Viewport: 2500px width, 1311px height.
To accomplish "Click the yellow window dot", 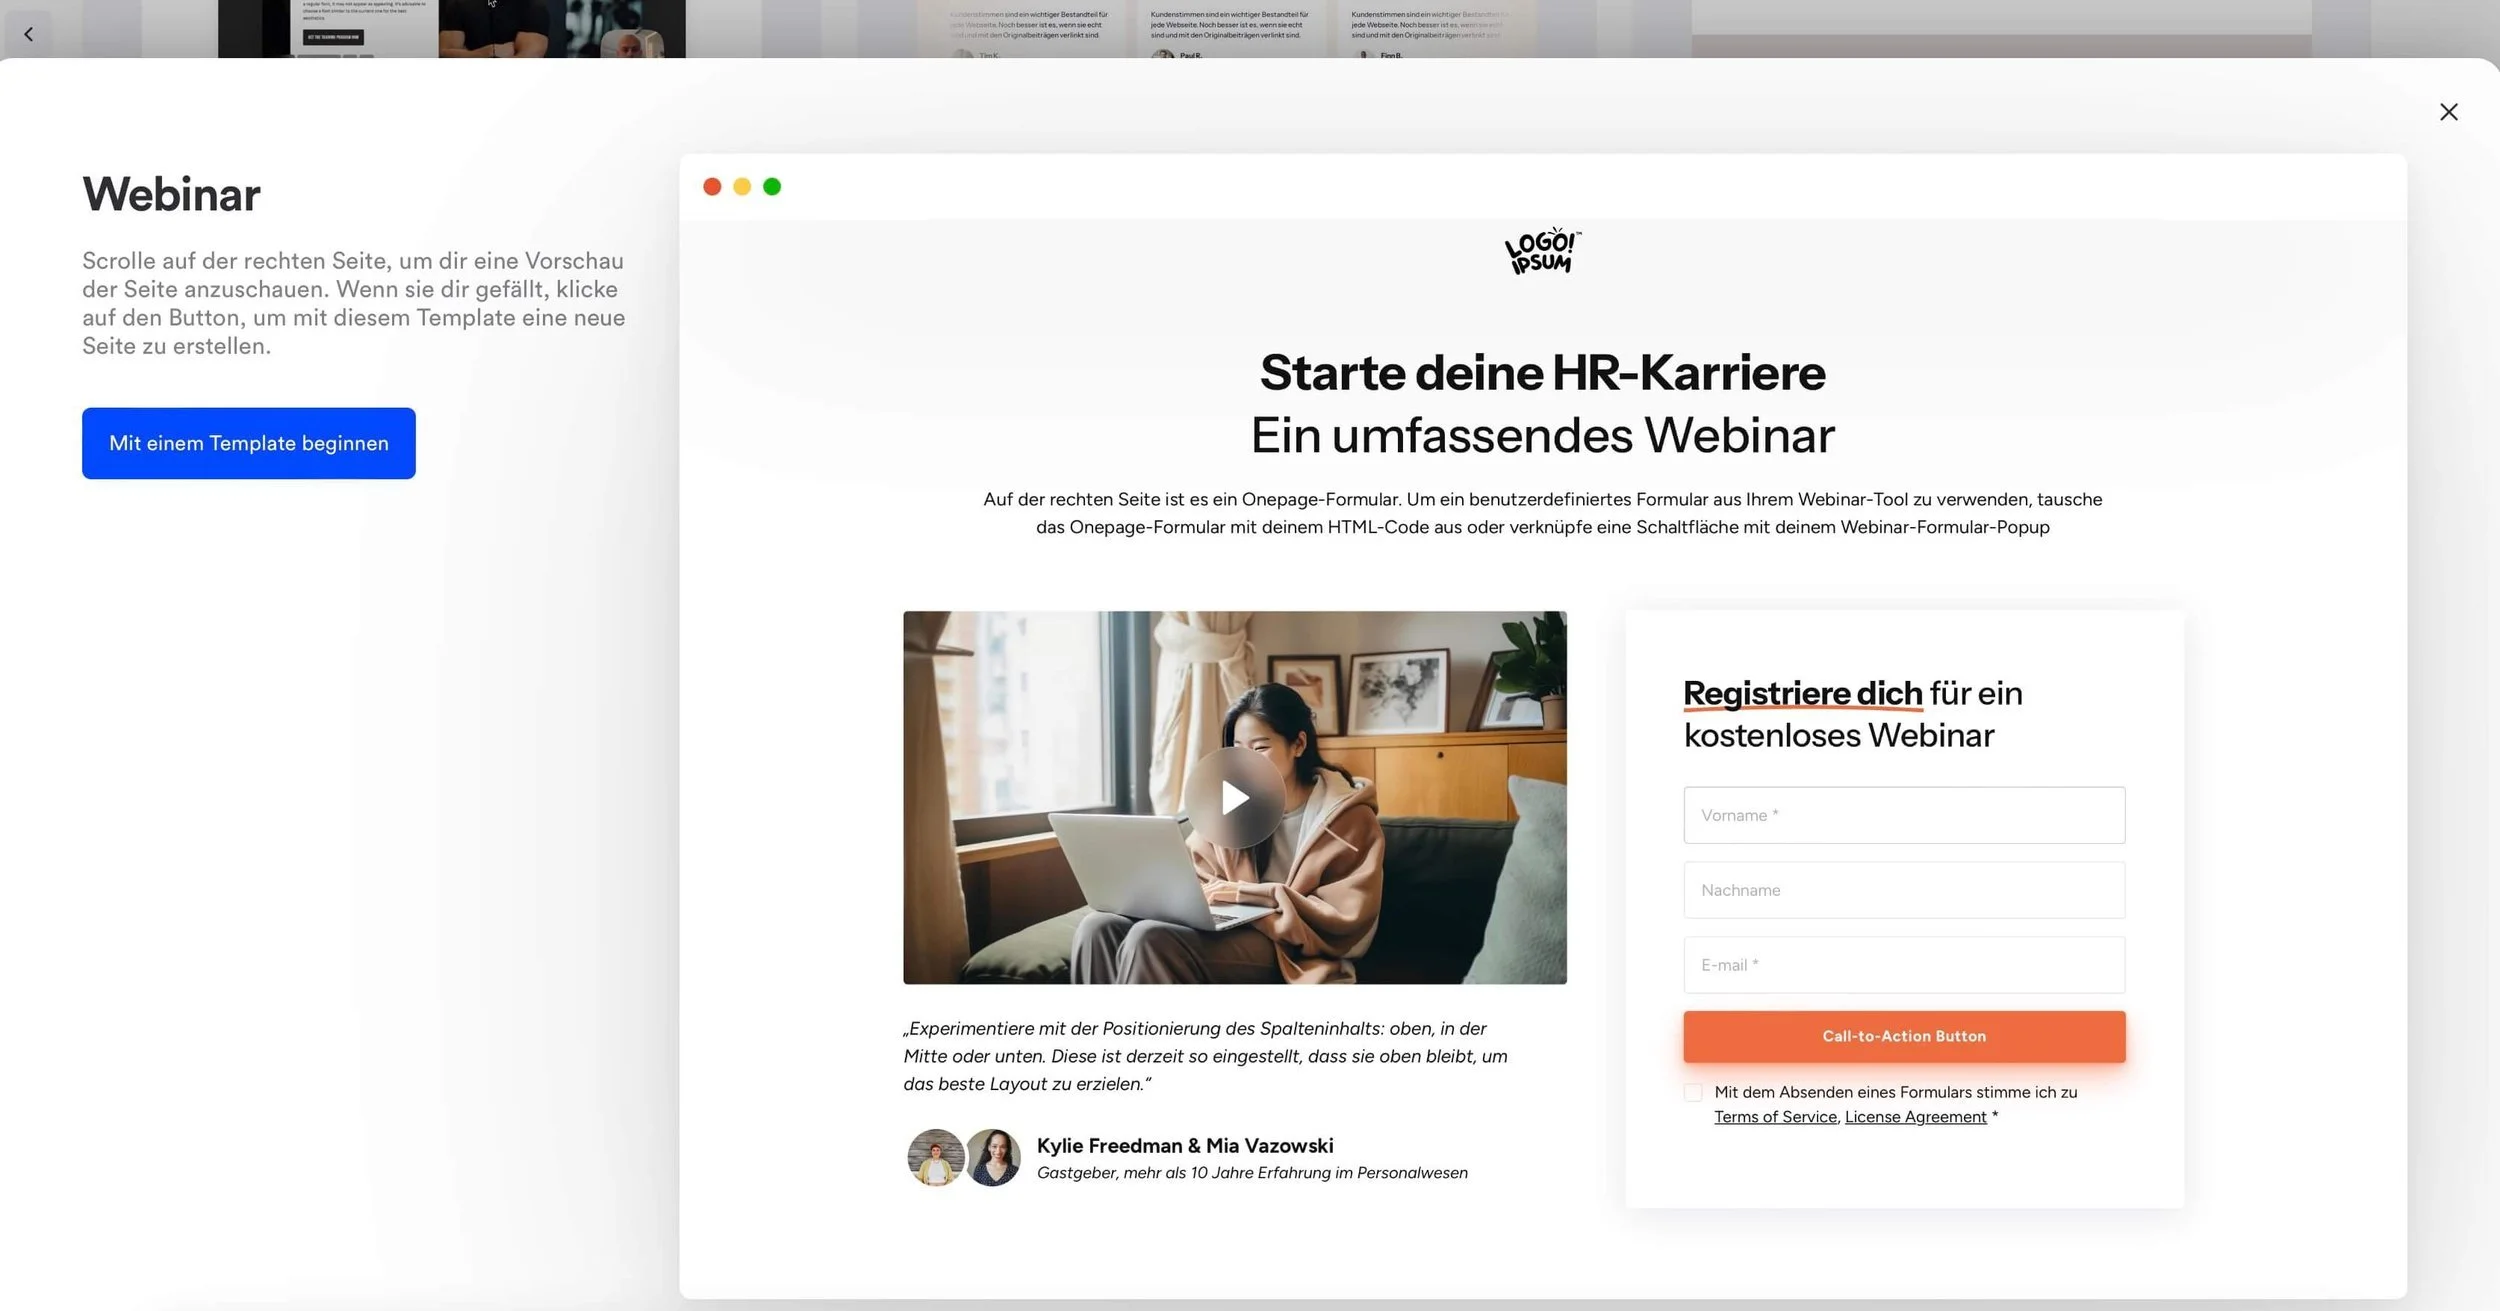I will click(742, 187).
